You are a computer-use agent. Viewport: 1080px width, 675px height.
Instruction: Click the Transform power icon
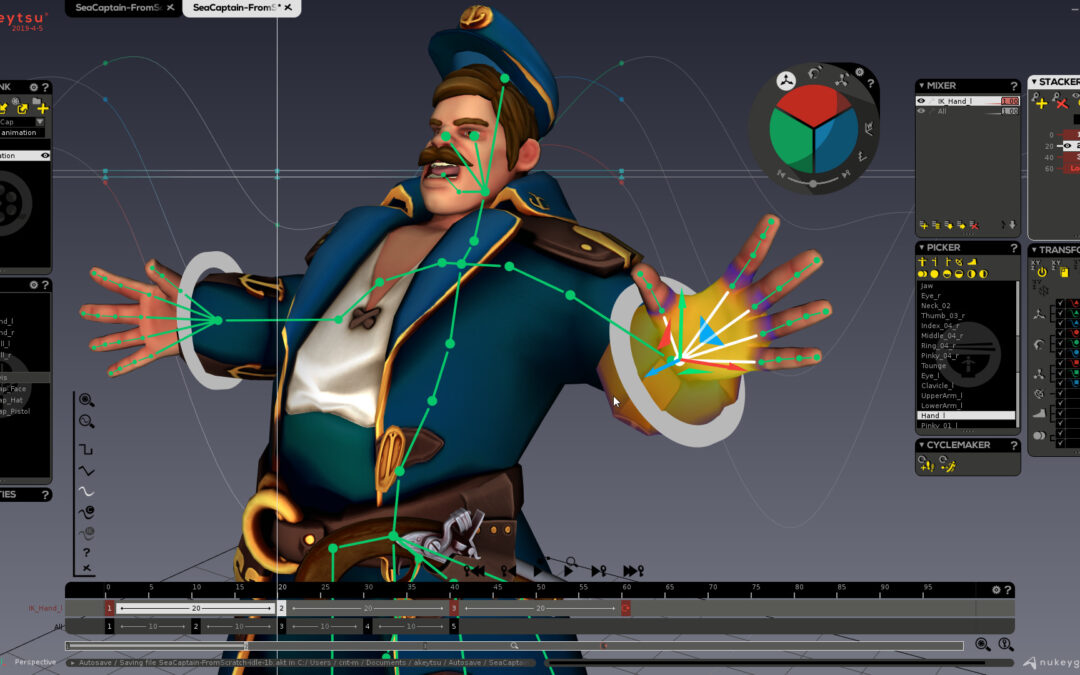(x=1041, y=273)
